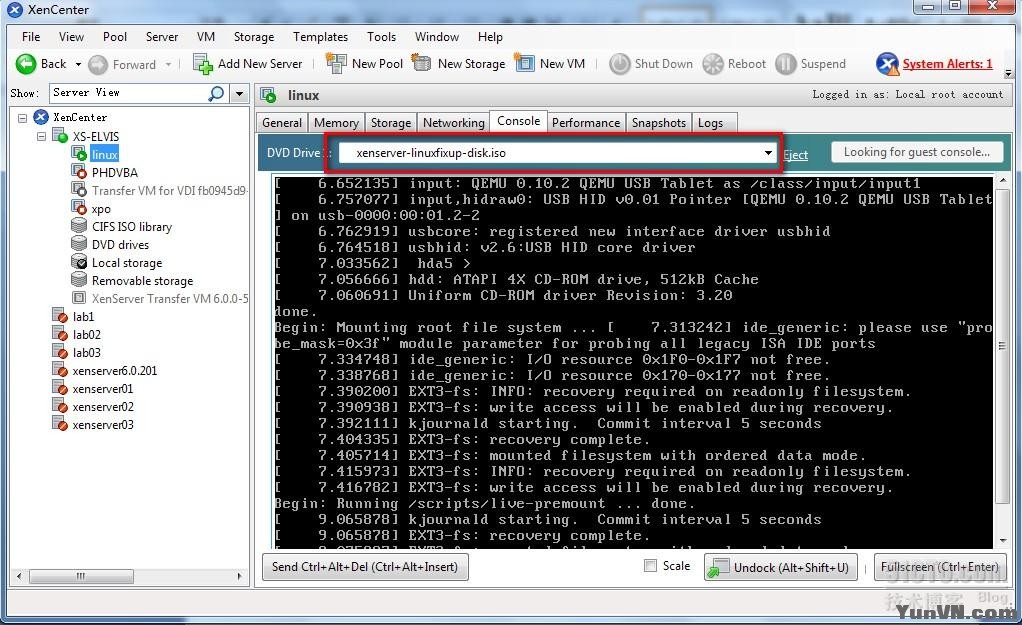Screen dimensions: 1022x625
Task: Click the console vertical scrollbar
Action: pos(1002,345)
